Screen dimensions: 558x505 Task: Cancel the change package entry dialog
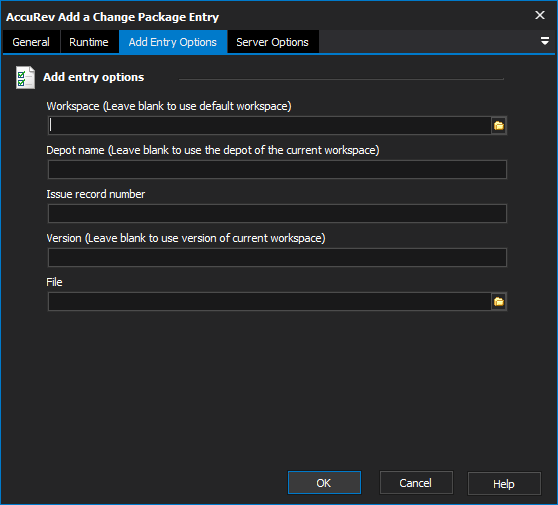click(x=416, y=483)
